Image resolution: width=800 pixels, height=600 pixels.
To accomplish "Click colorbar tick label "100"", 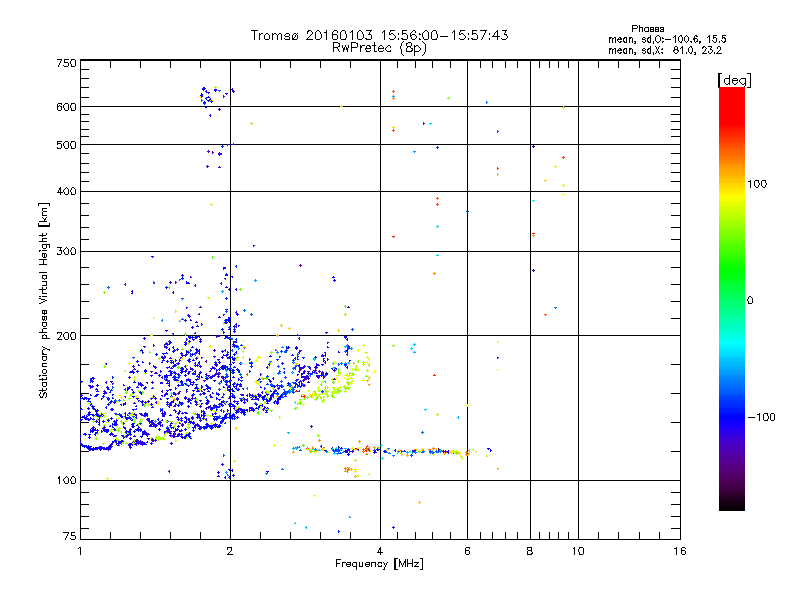I will tap(757, 184).
